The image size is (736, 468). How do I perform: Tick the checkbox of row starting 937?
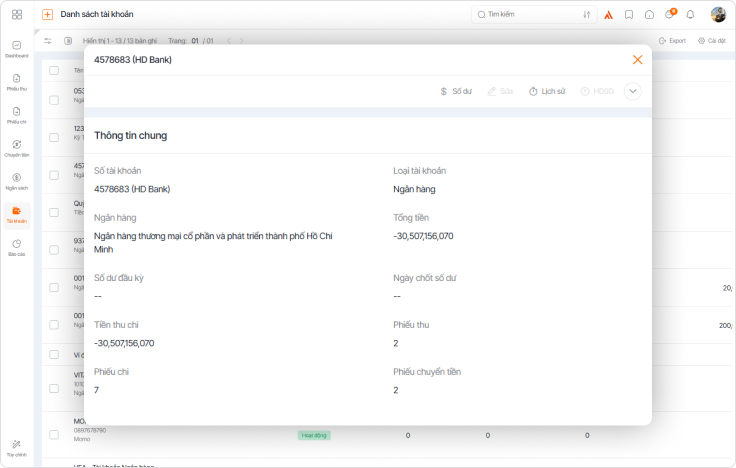[x=54, y=250]
